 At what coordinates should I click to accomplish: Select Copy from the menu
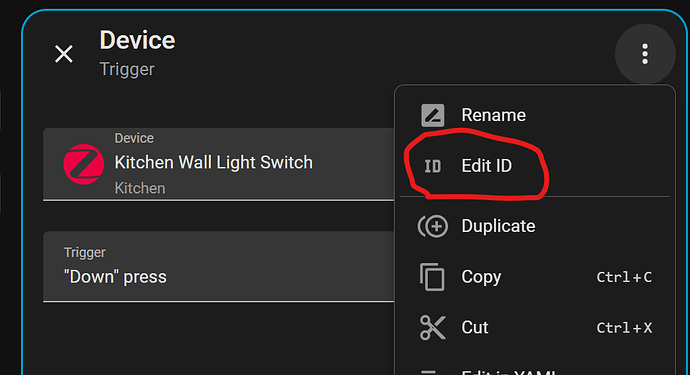tap(535, 277)
